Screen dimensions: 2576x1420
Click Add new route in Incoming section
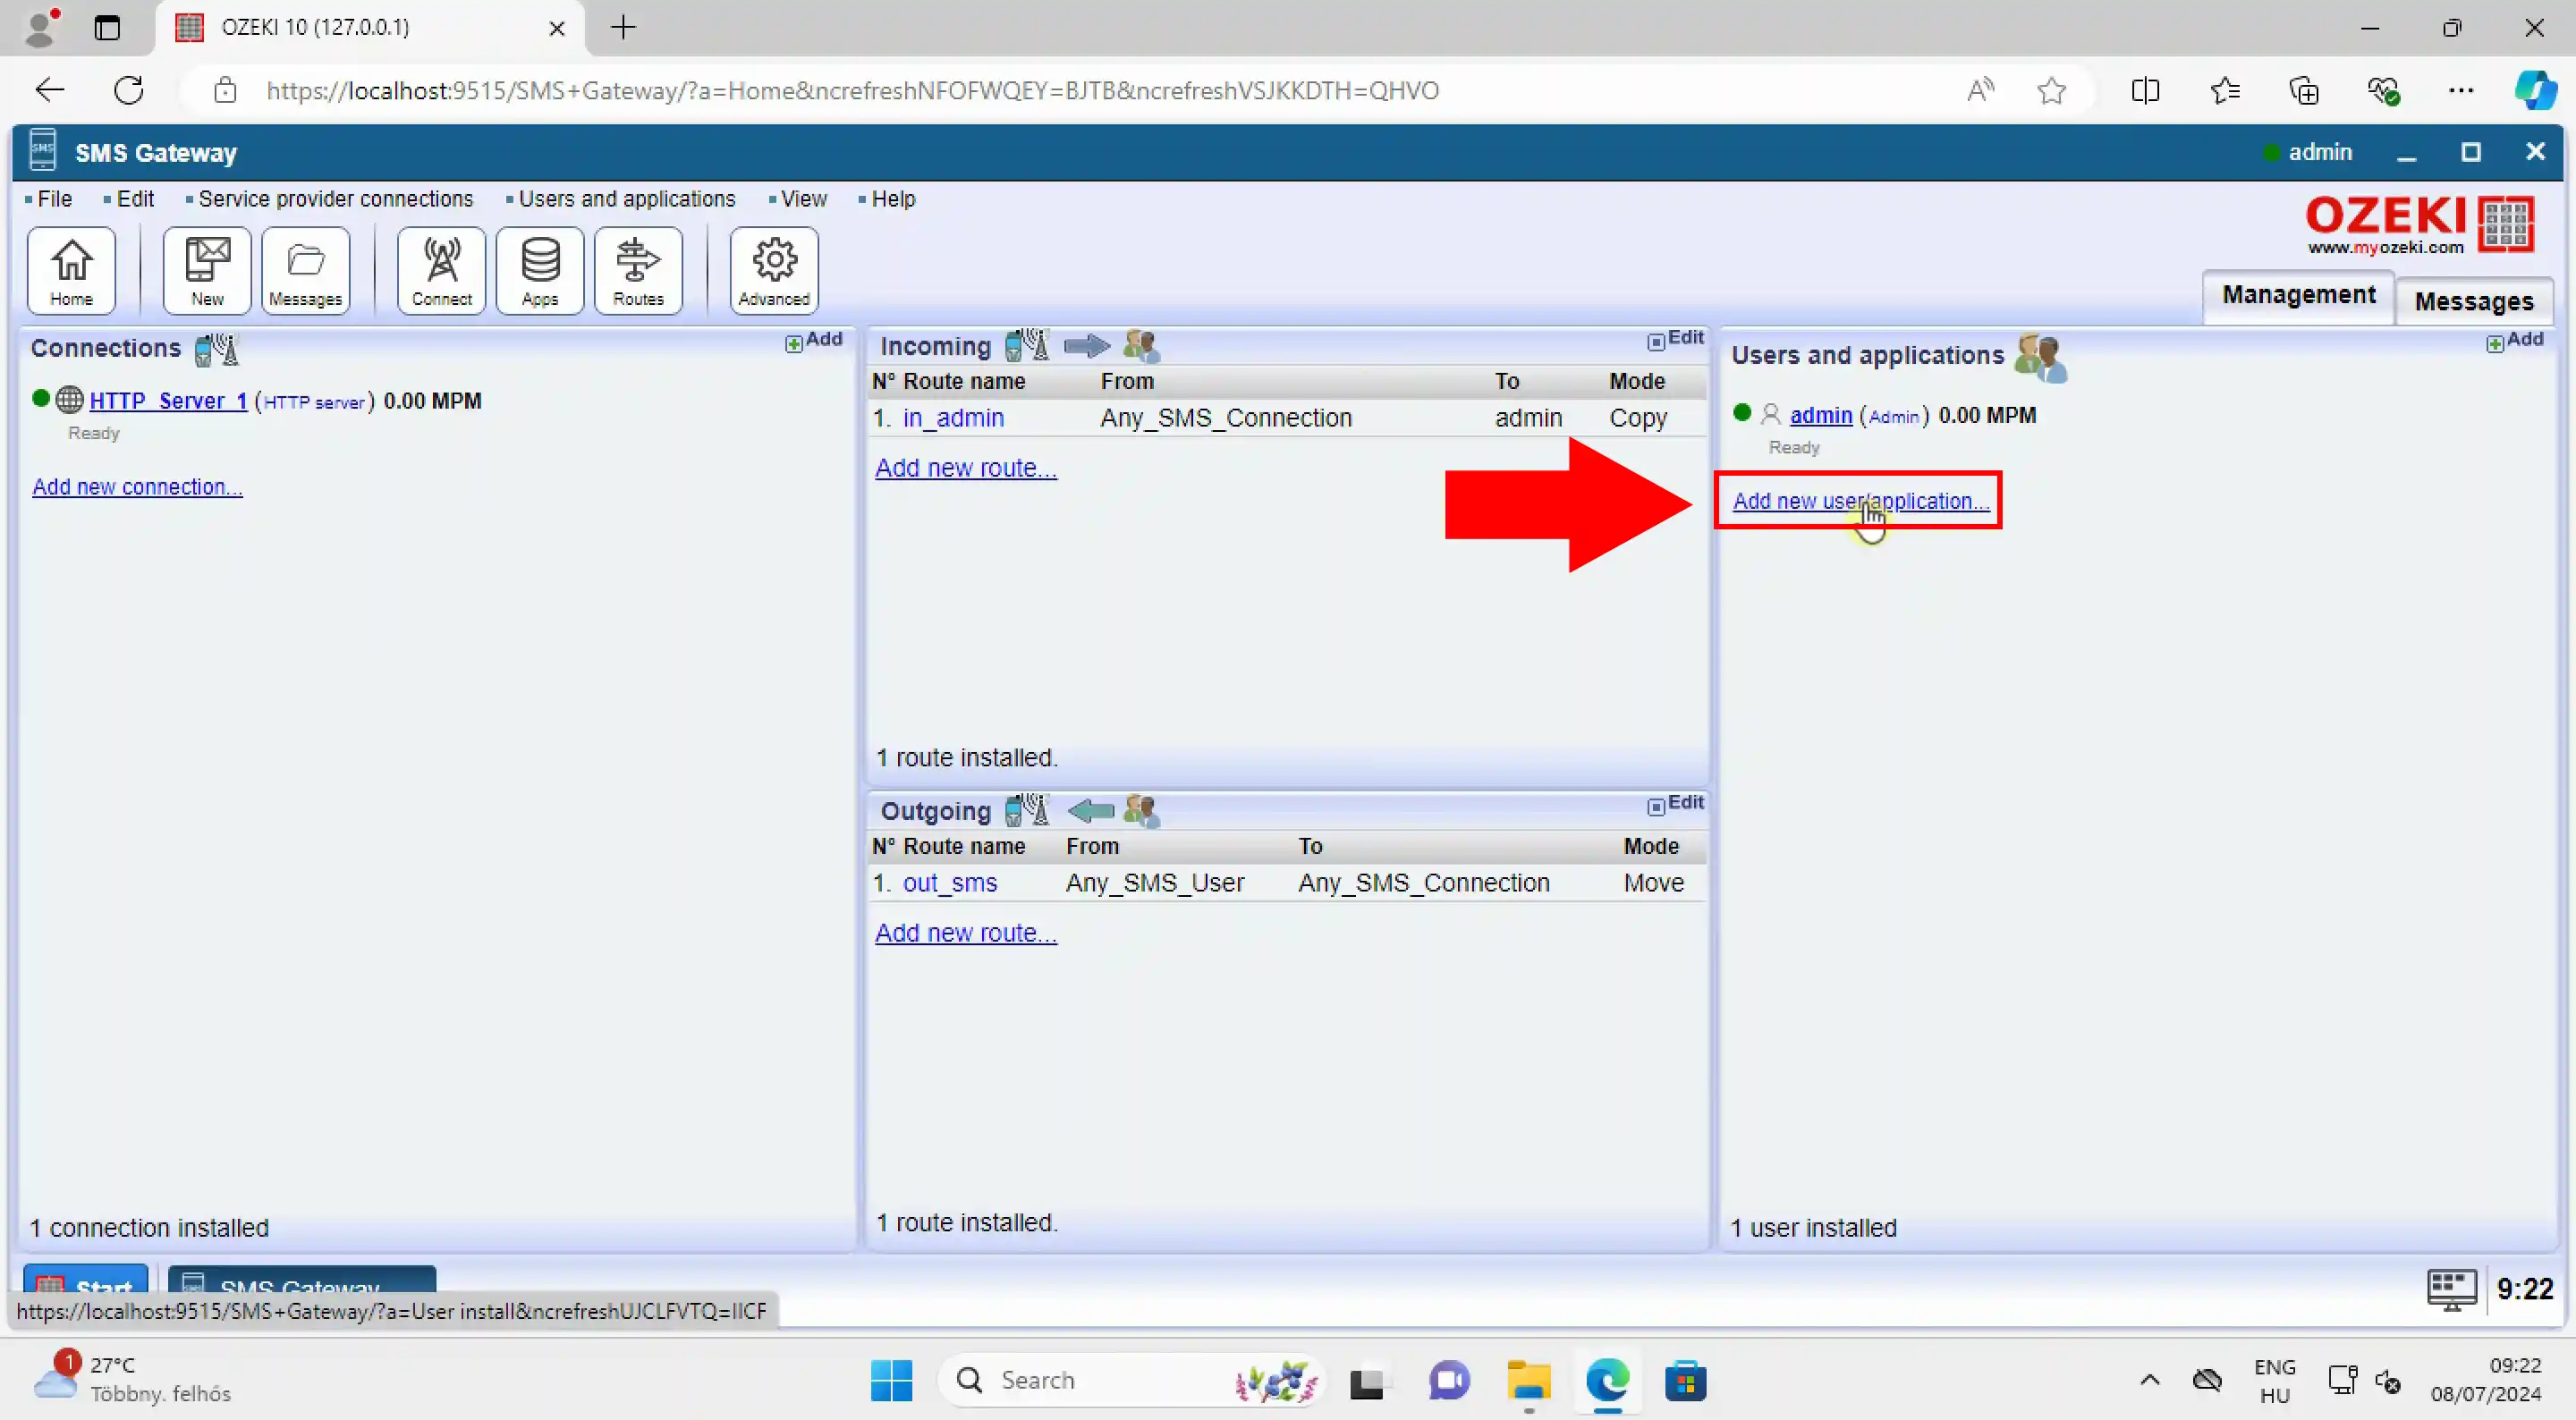pyautogui.click(x=965, y=467)
